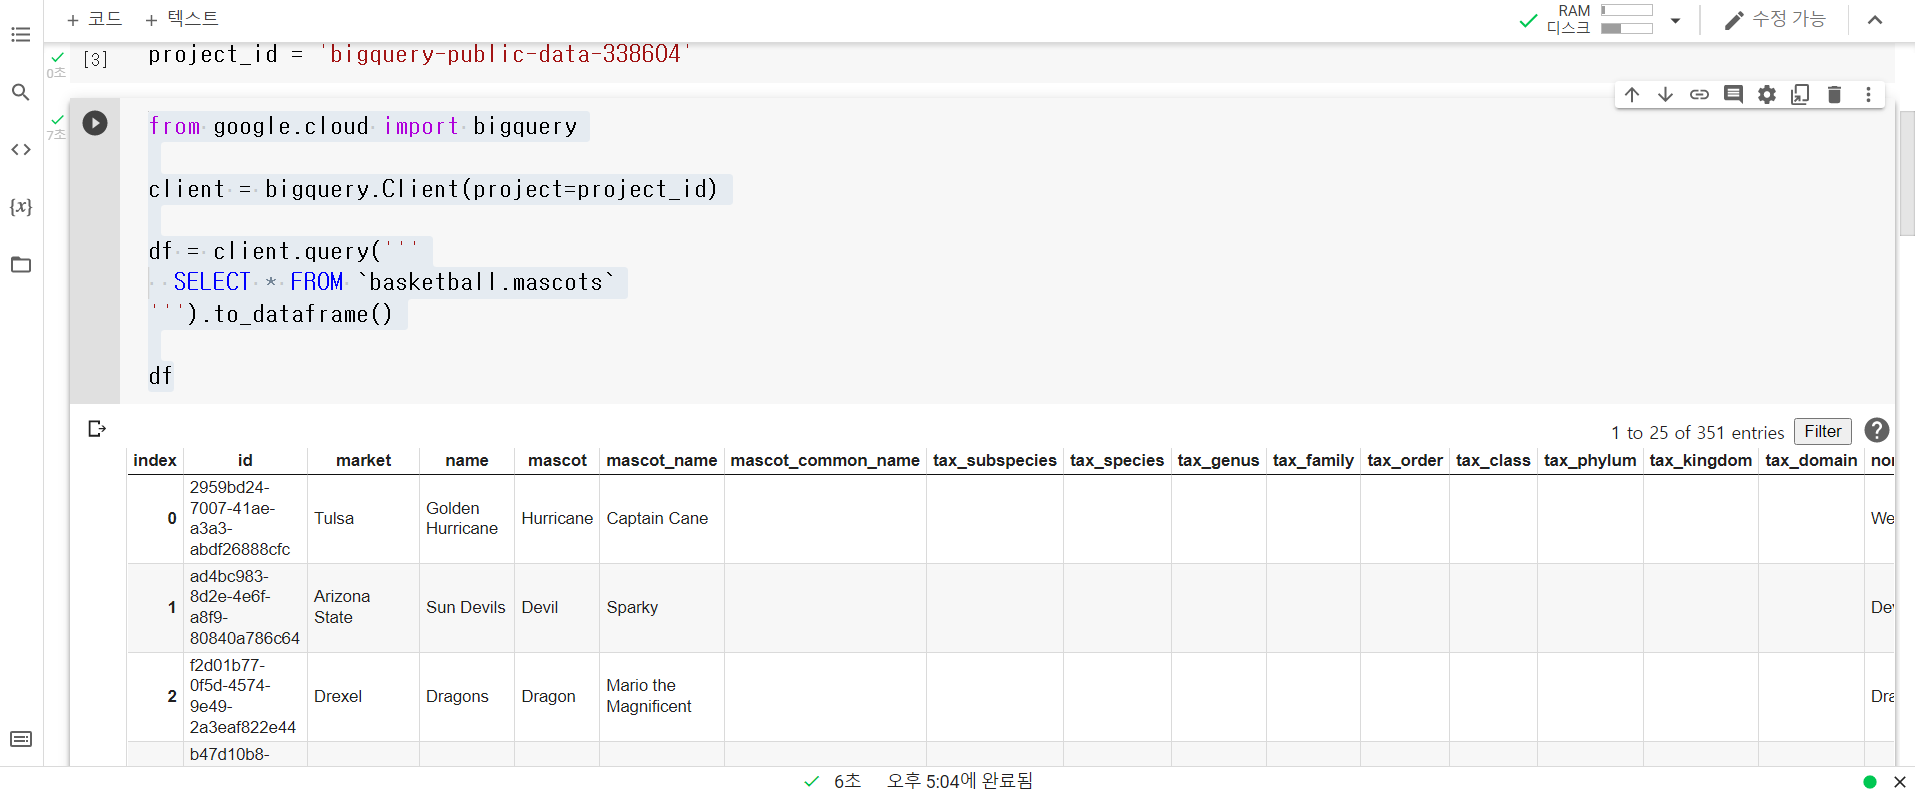This screenshot has width=1915, height=790.
Task: Sort by tax_domain column header
Action: (x=1811, y=460)
